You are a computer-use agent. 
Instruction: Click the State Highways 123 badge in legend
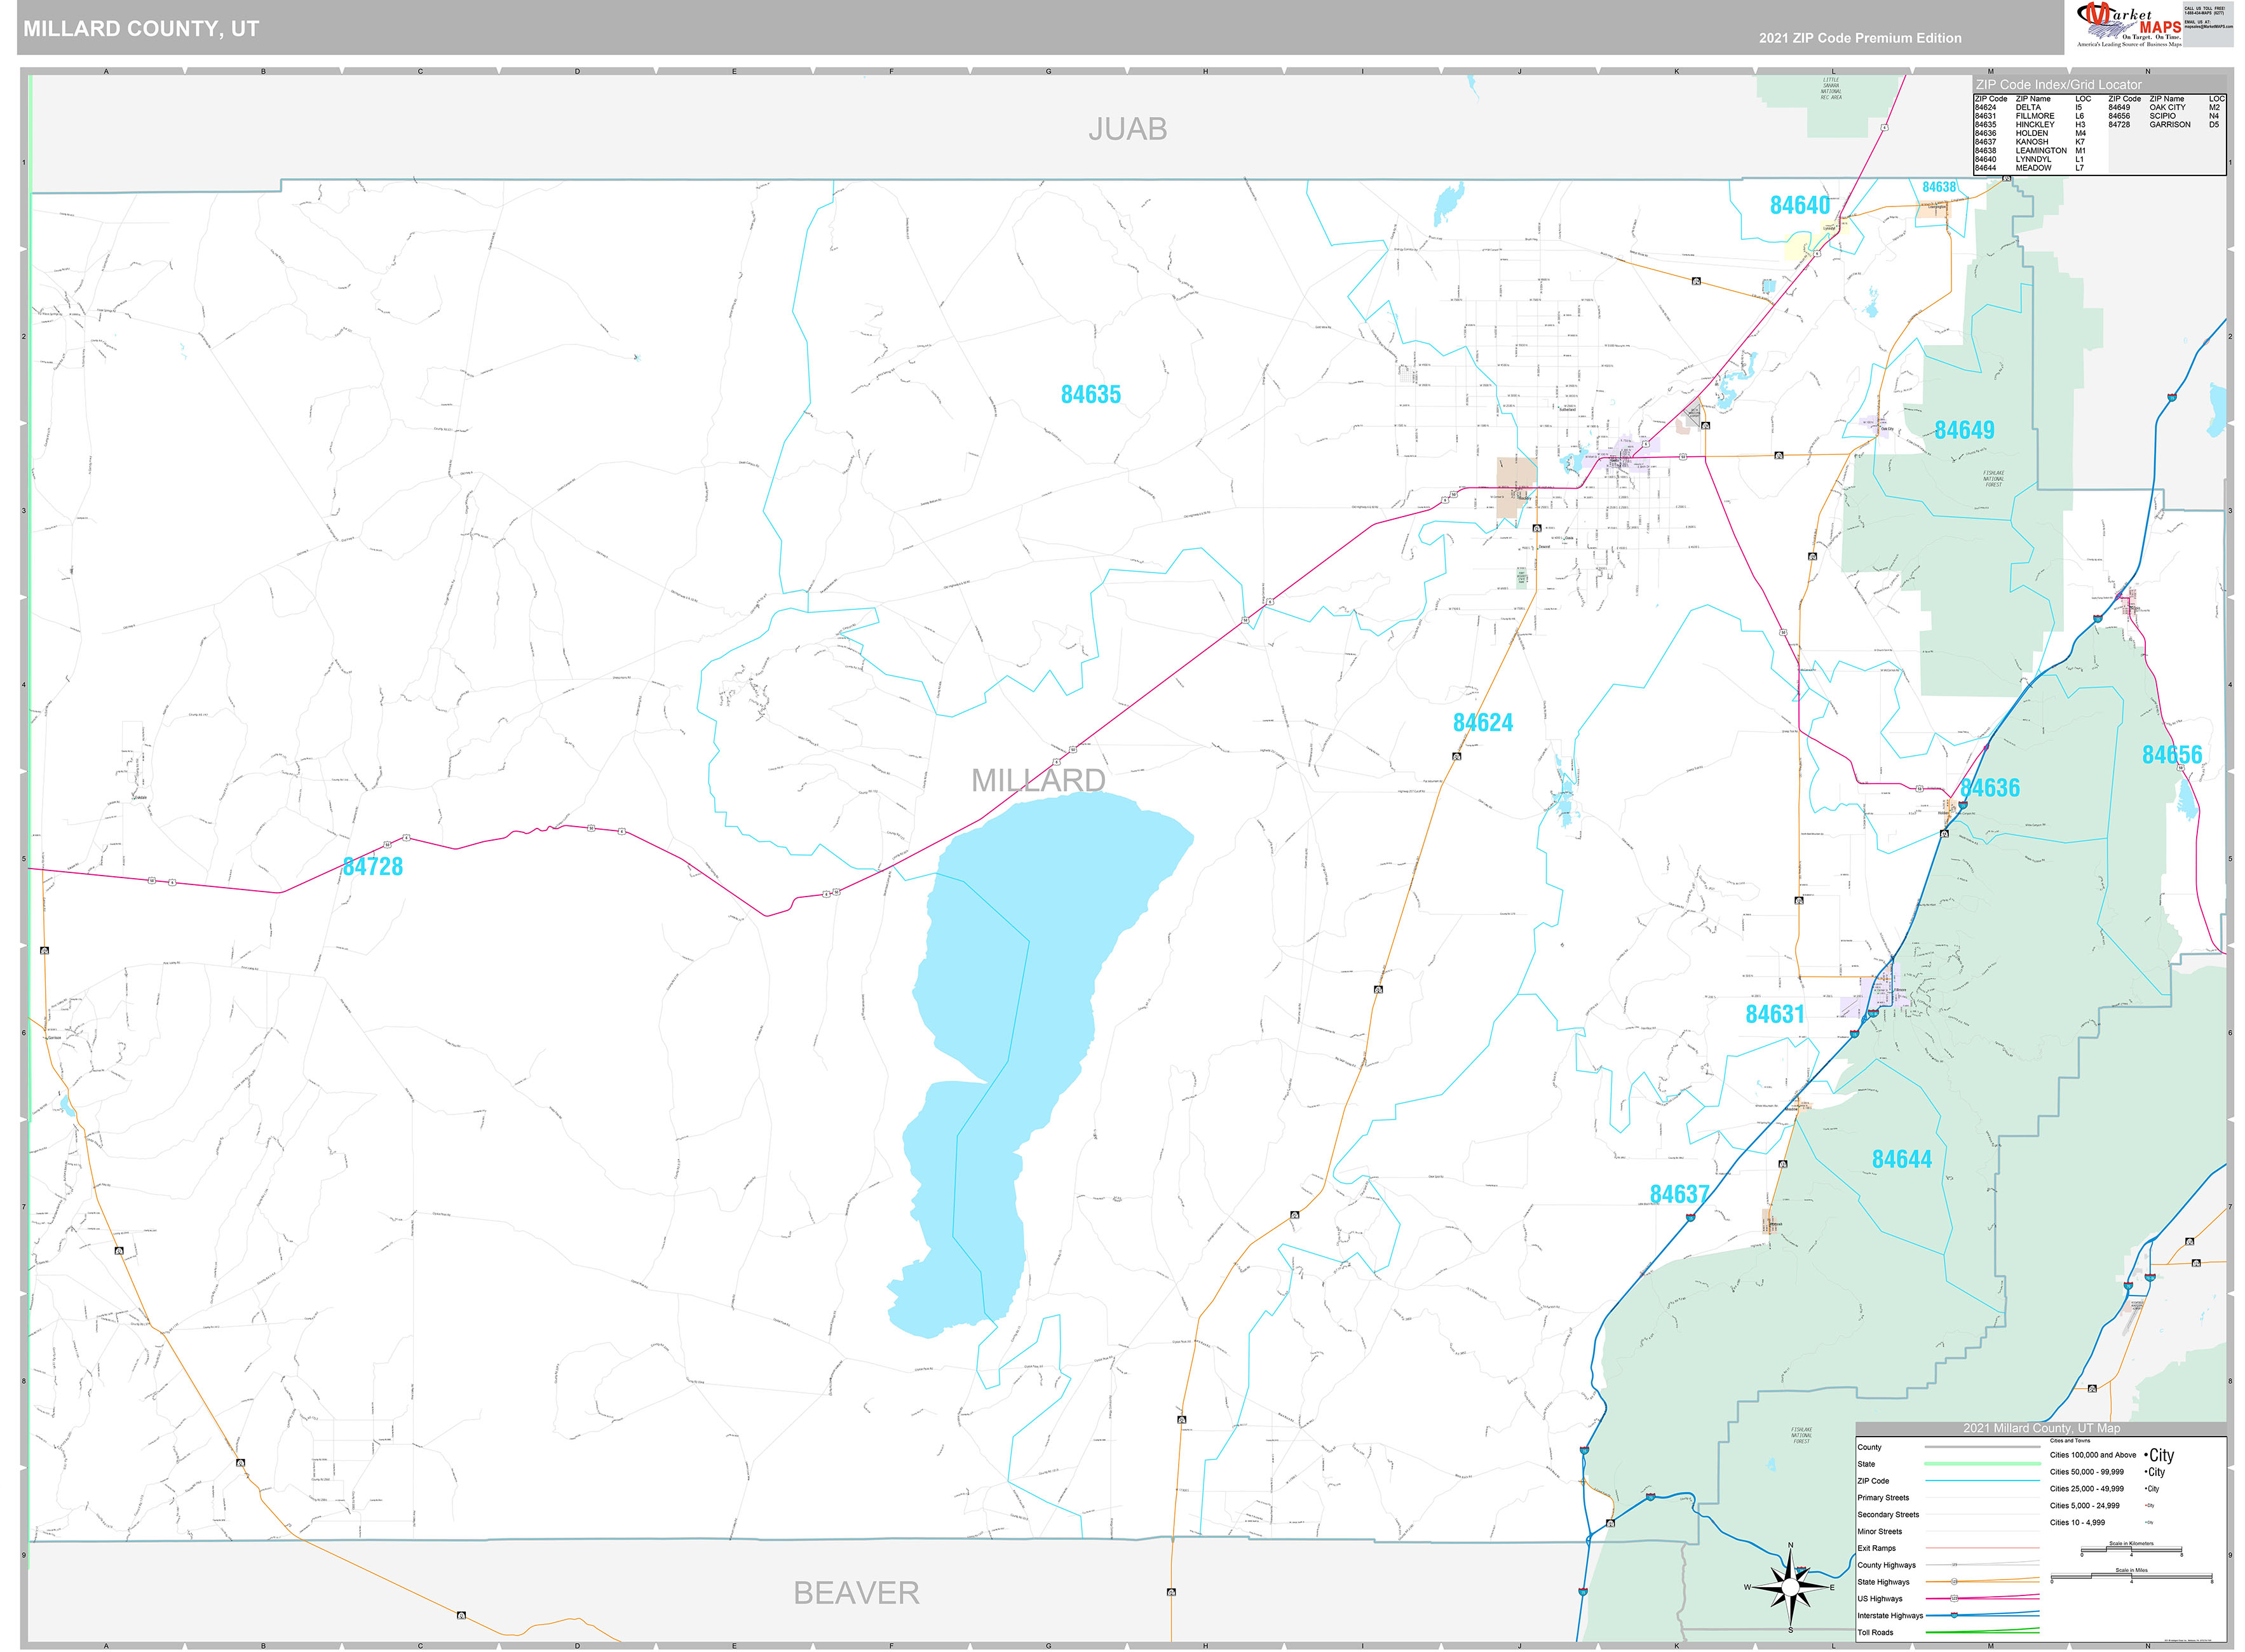pos(1954,1582)
